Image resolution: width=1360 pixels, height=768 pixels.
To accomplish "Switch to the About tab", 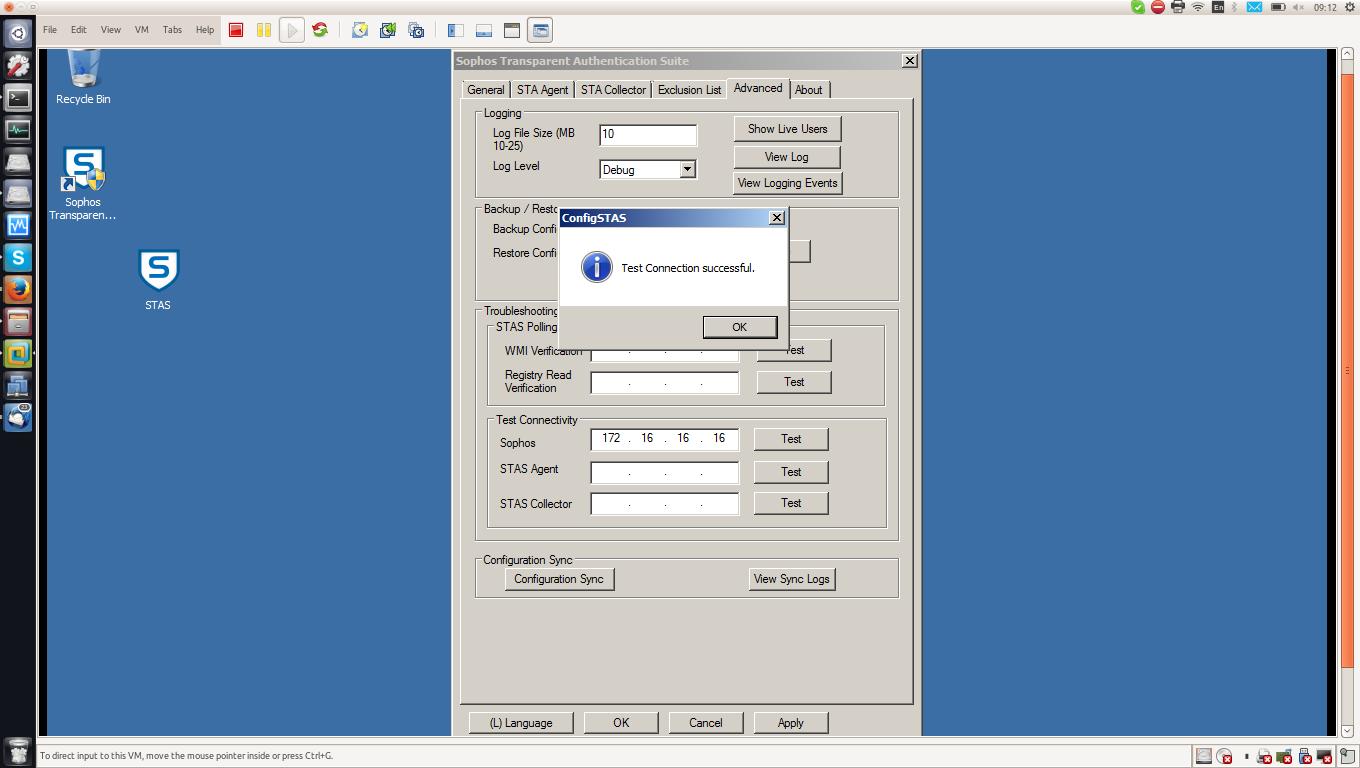I will (x=809, y=90).
